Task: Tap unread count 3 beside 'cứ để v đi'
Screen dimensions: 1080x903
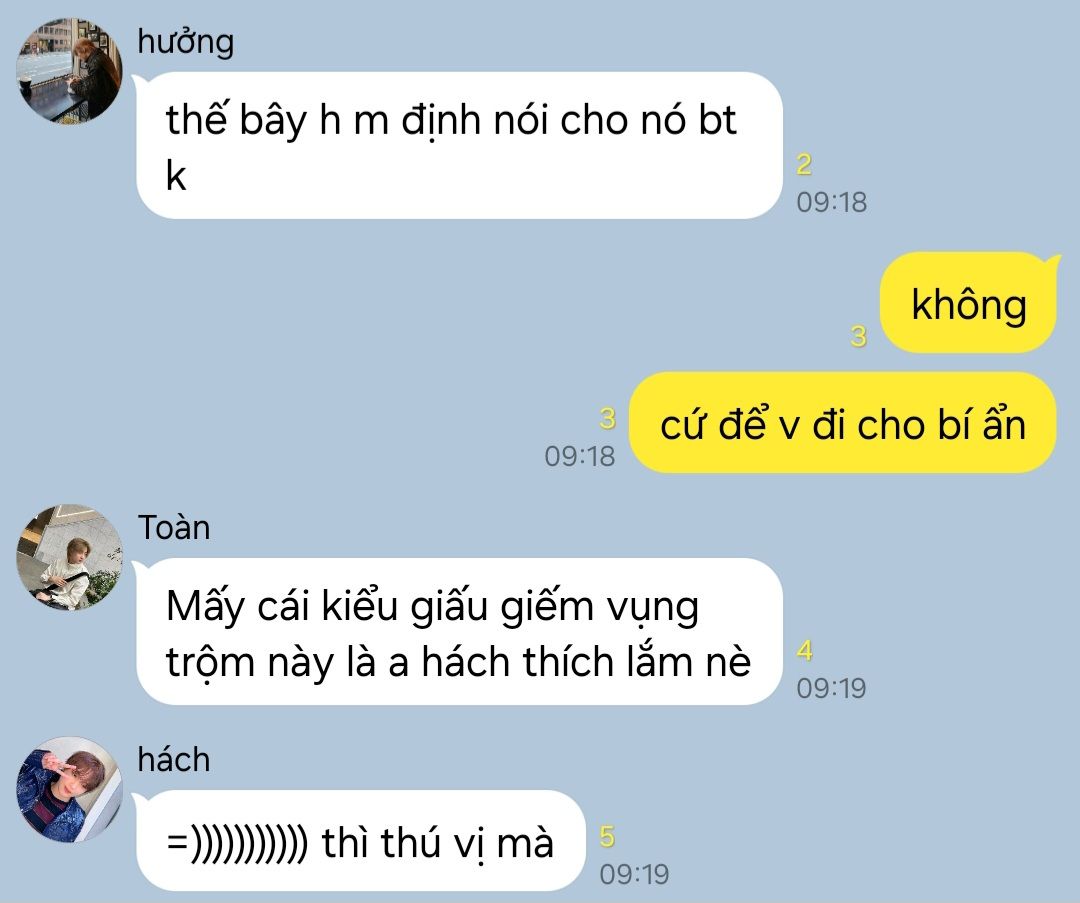Action: click(607, 419)
